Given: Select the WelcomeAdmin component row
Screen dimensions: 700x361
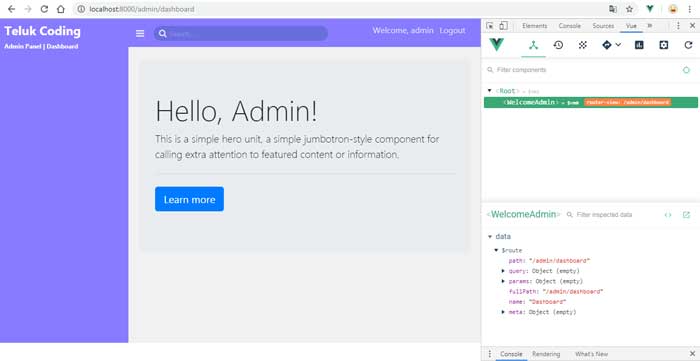Looking at the screenshot, I should 591,102.
